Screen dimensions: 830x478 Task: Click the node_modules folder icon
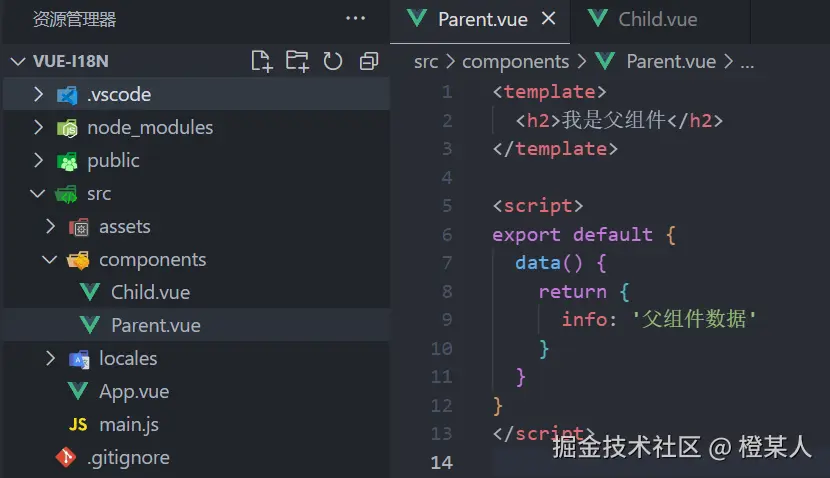click(x=67, y=128)
